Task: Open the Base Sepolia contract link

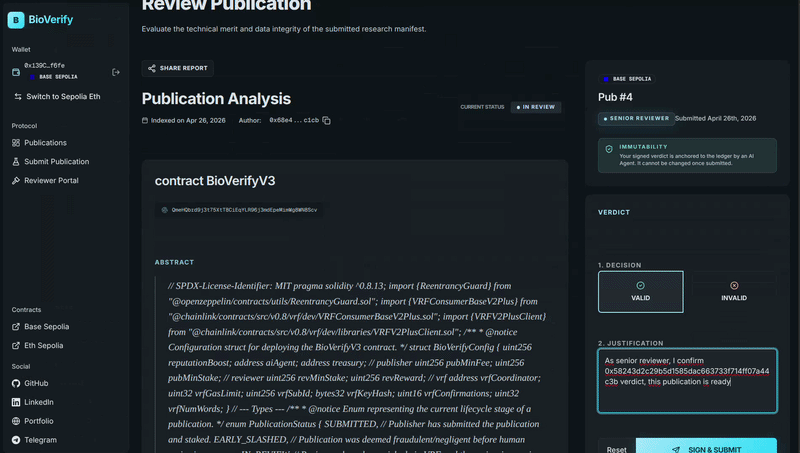Action: click(46, 326)
